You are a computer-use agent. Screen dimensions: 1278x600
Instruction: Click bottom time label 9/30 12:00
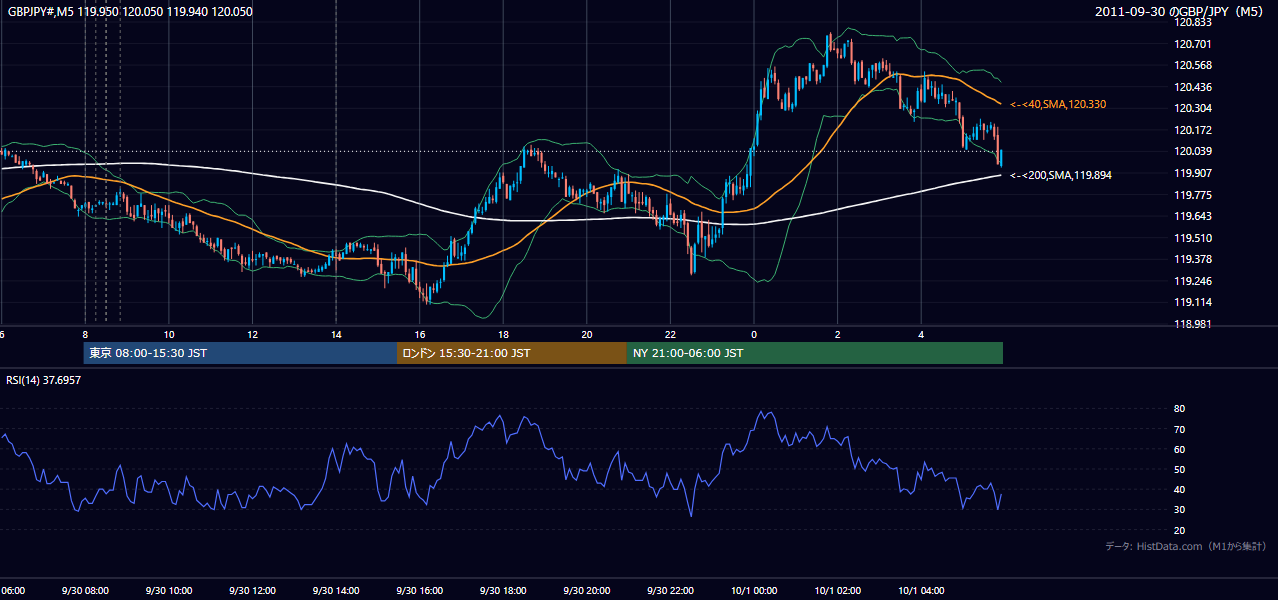[253, 591]
